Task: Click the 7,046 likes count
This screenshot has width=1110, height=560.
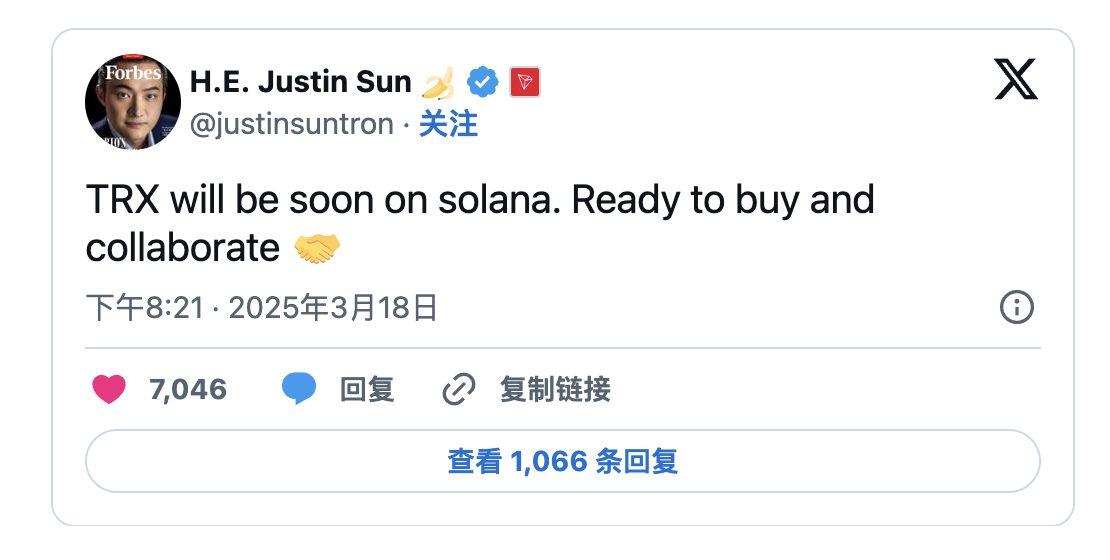Action: click(x=188, y=389)
